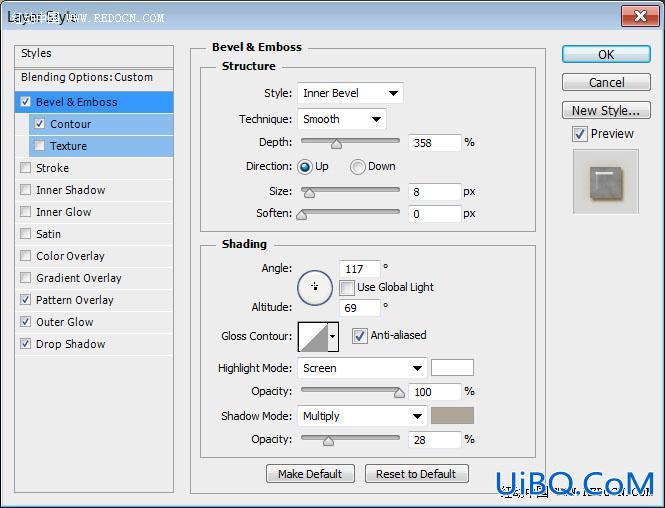The image size is (665, 508).
Task: Open the Inner Shadow settings entry
Action: (x=70, y=190)
